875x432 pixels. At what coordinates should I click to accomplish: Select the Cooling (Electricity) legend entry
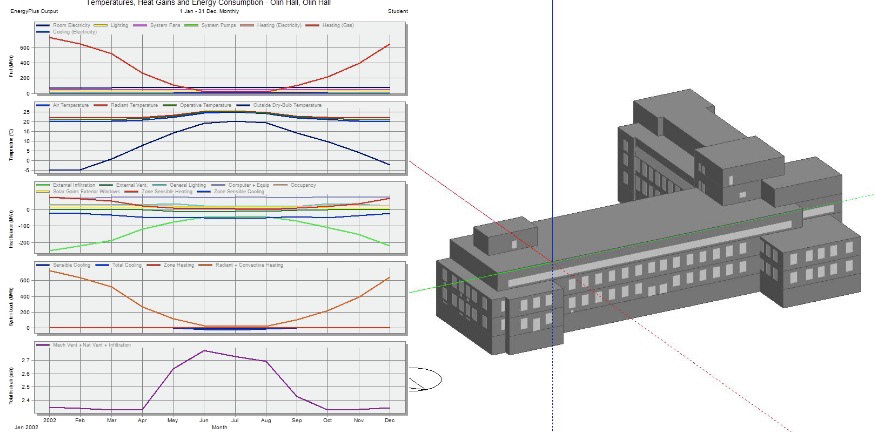(66, 32)
